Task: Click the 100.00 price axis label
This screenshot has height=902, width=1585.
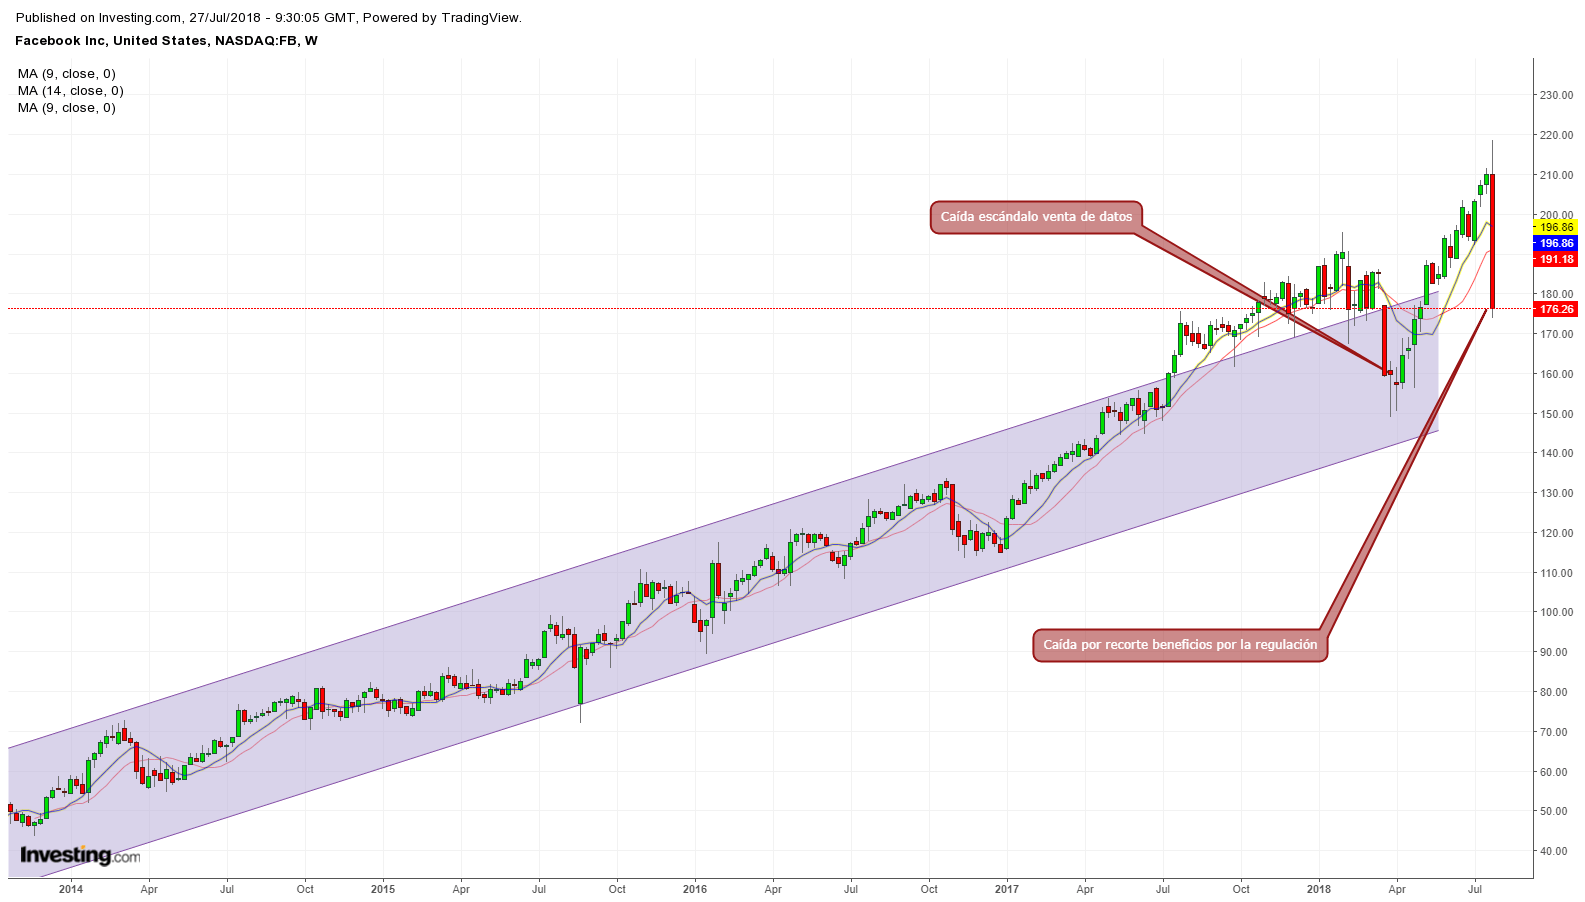Action: [x=1556, y=613]
